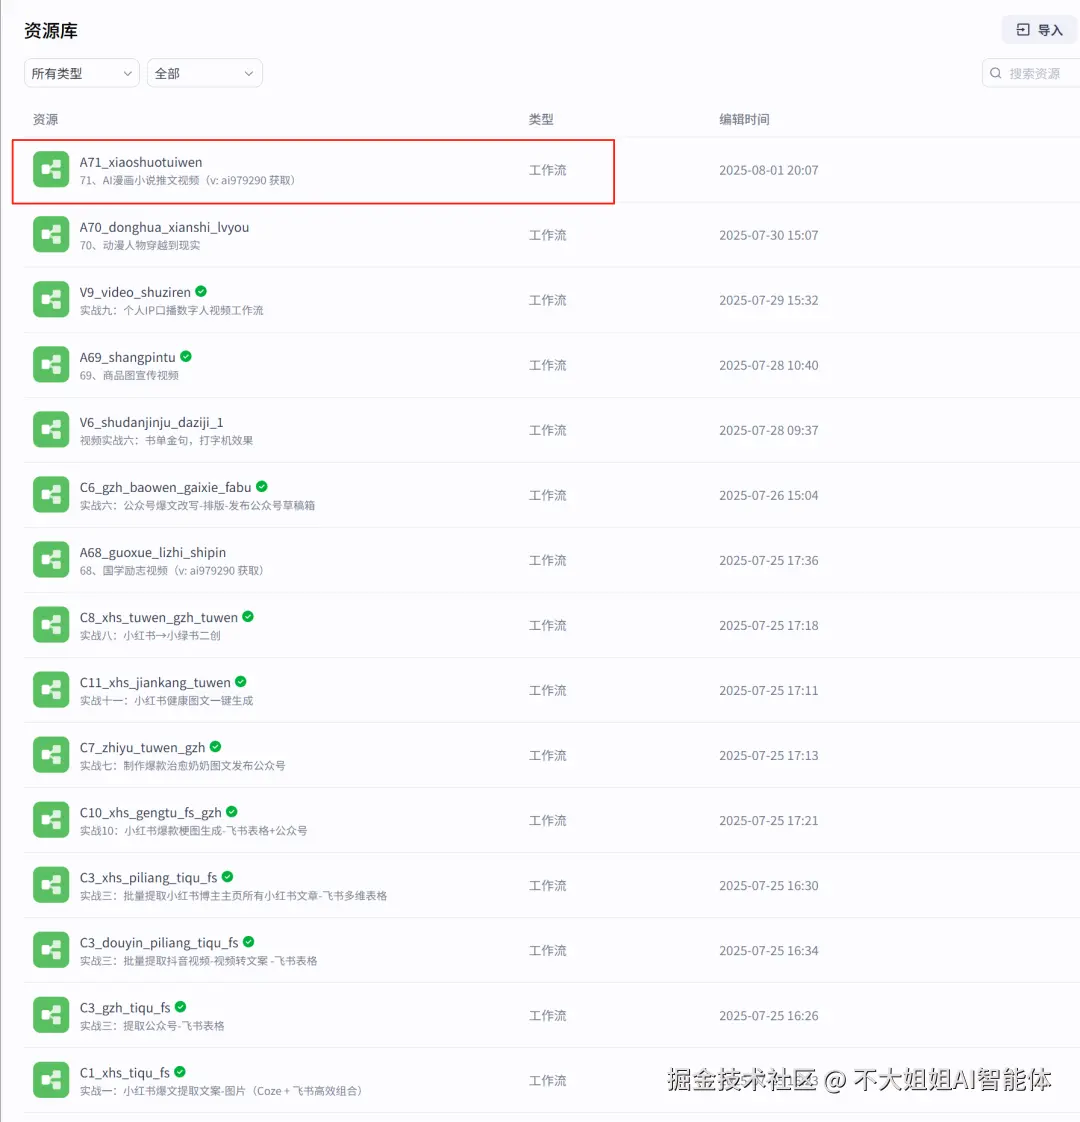Click the search magnifier icon in 搜索资源 box
Viewport: 1080px width, 1122px height.
(x=995, y=72)
